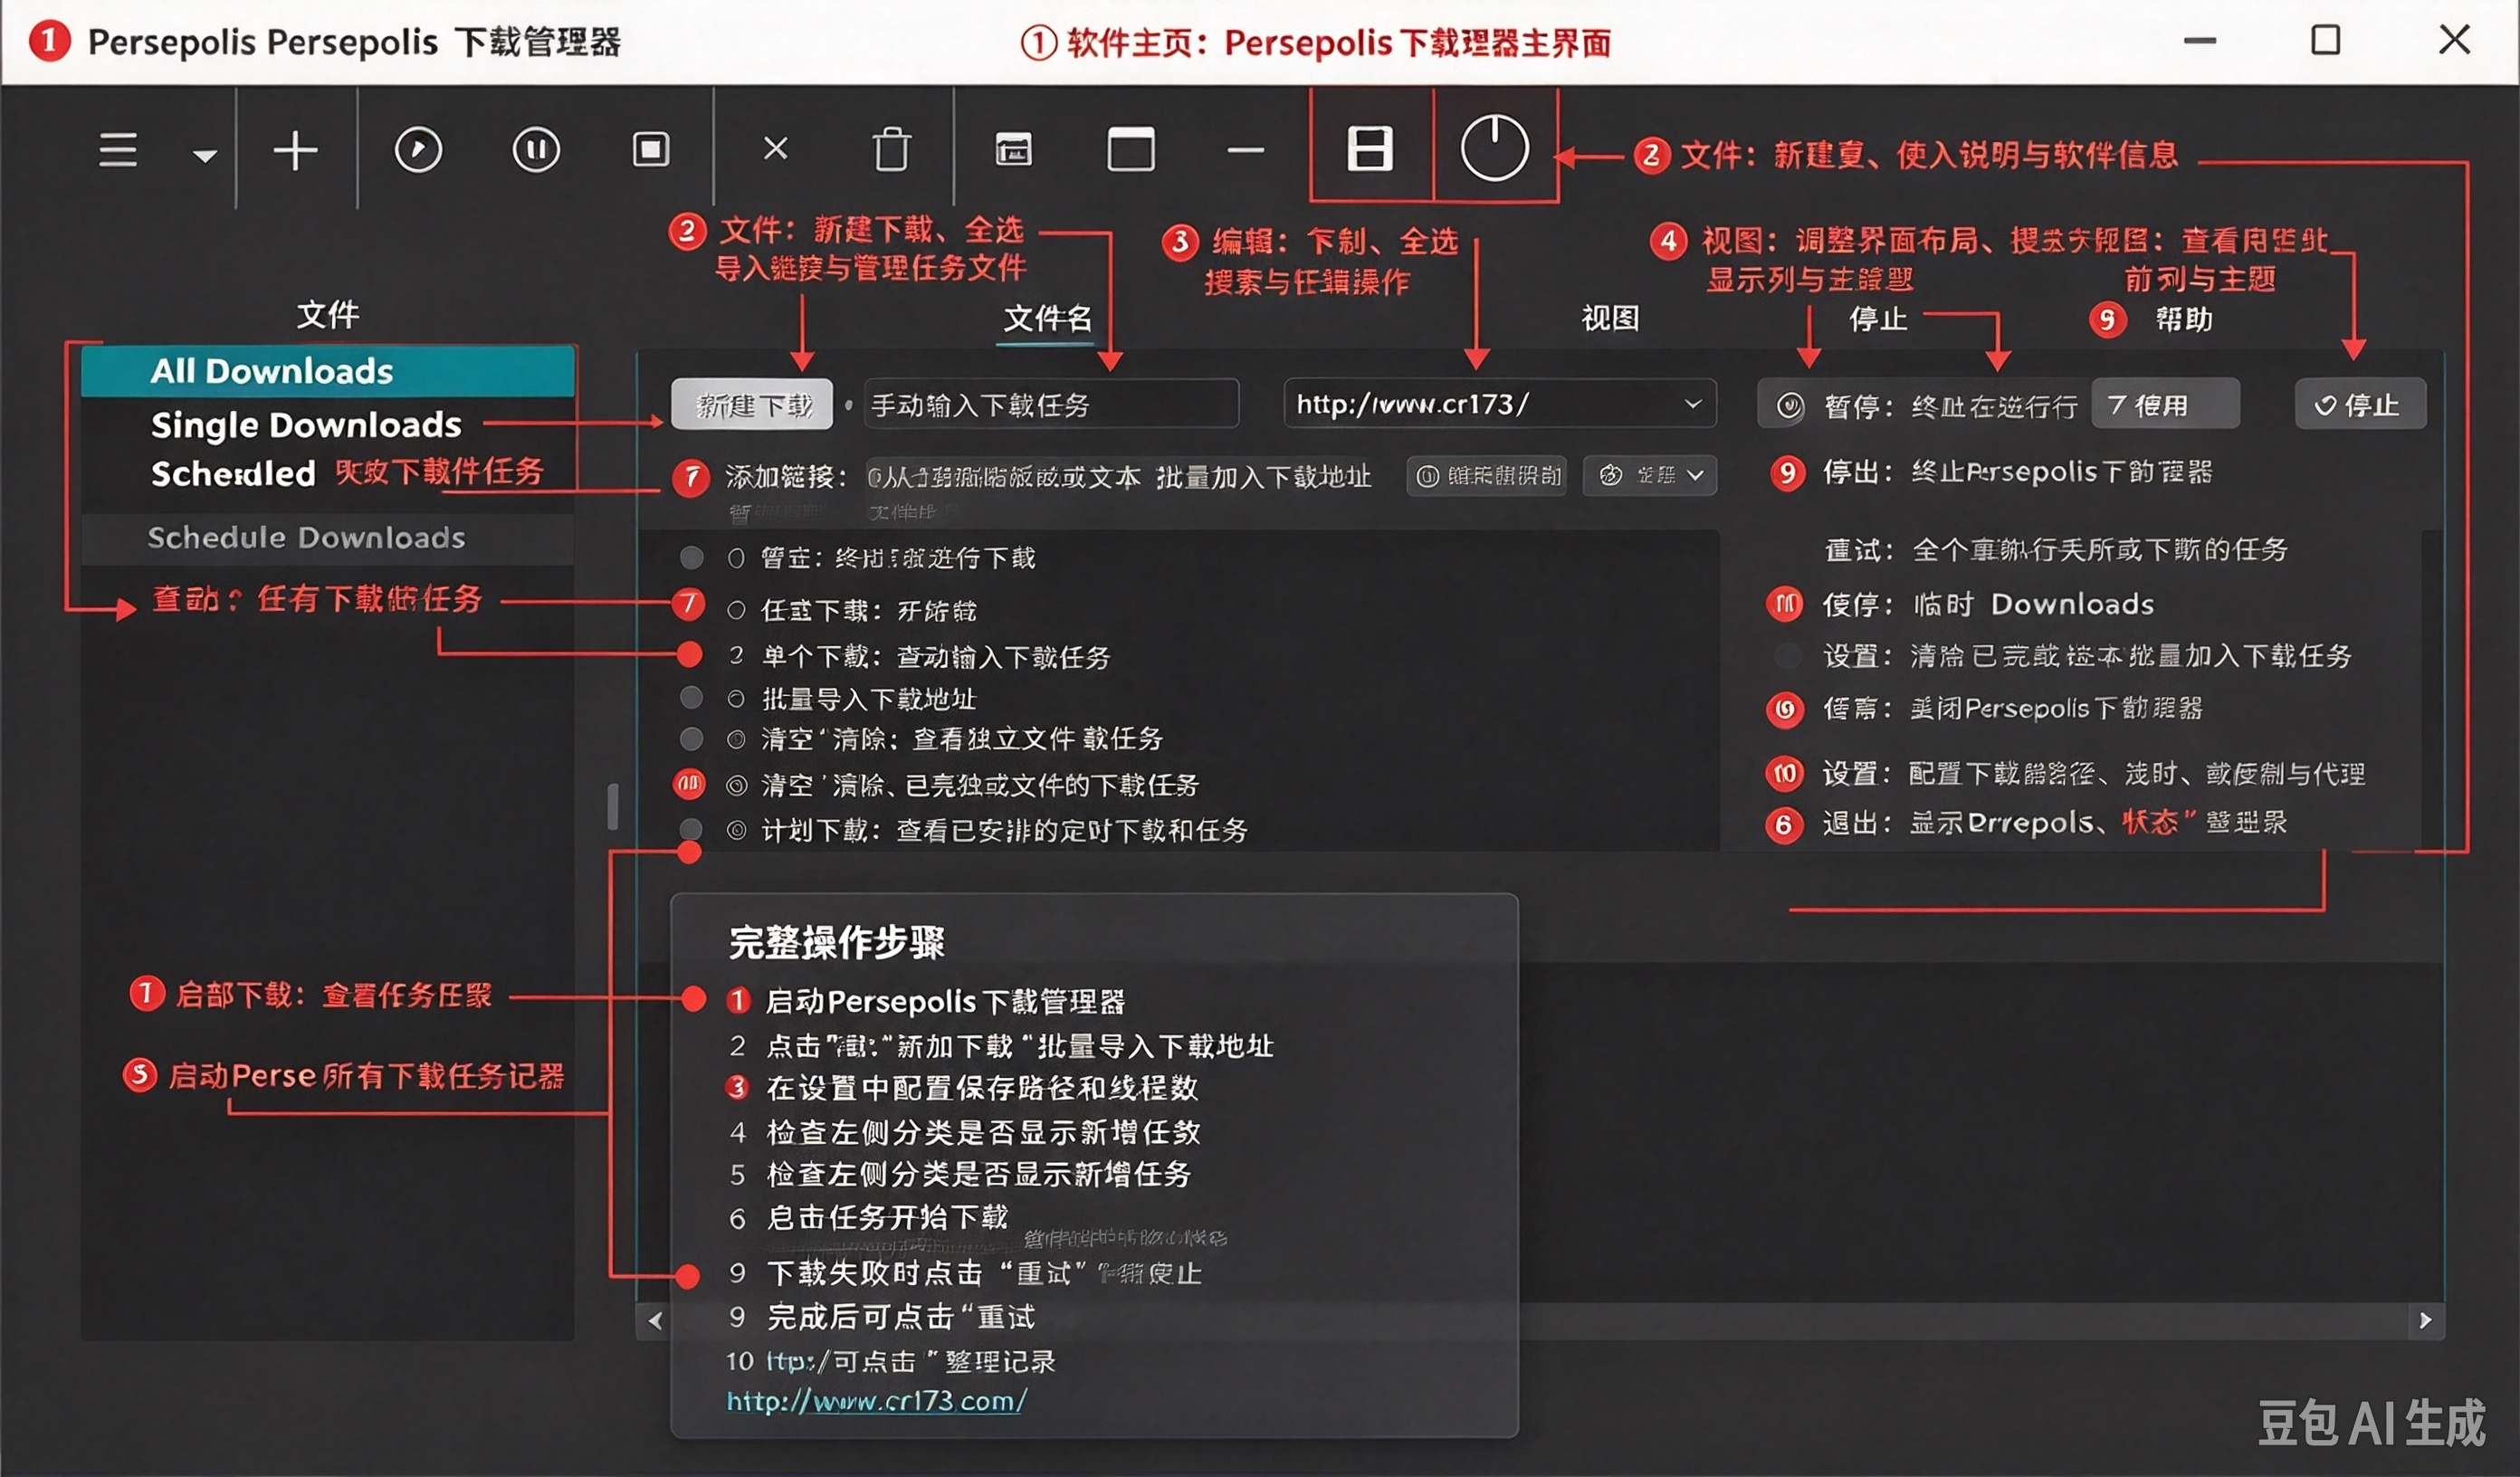Screen dimensions: 2520x1477
Task: Select Single Downloads category
Action: (306, 425)
